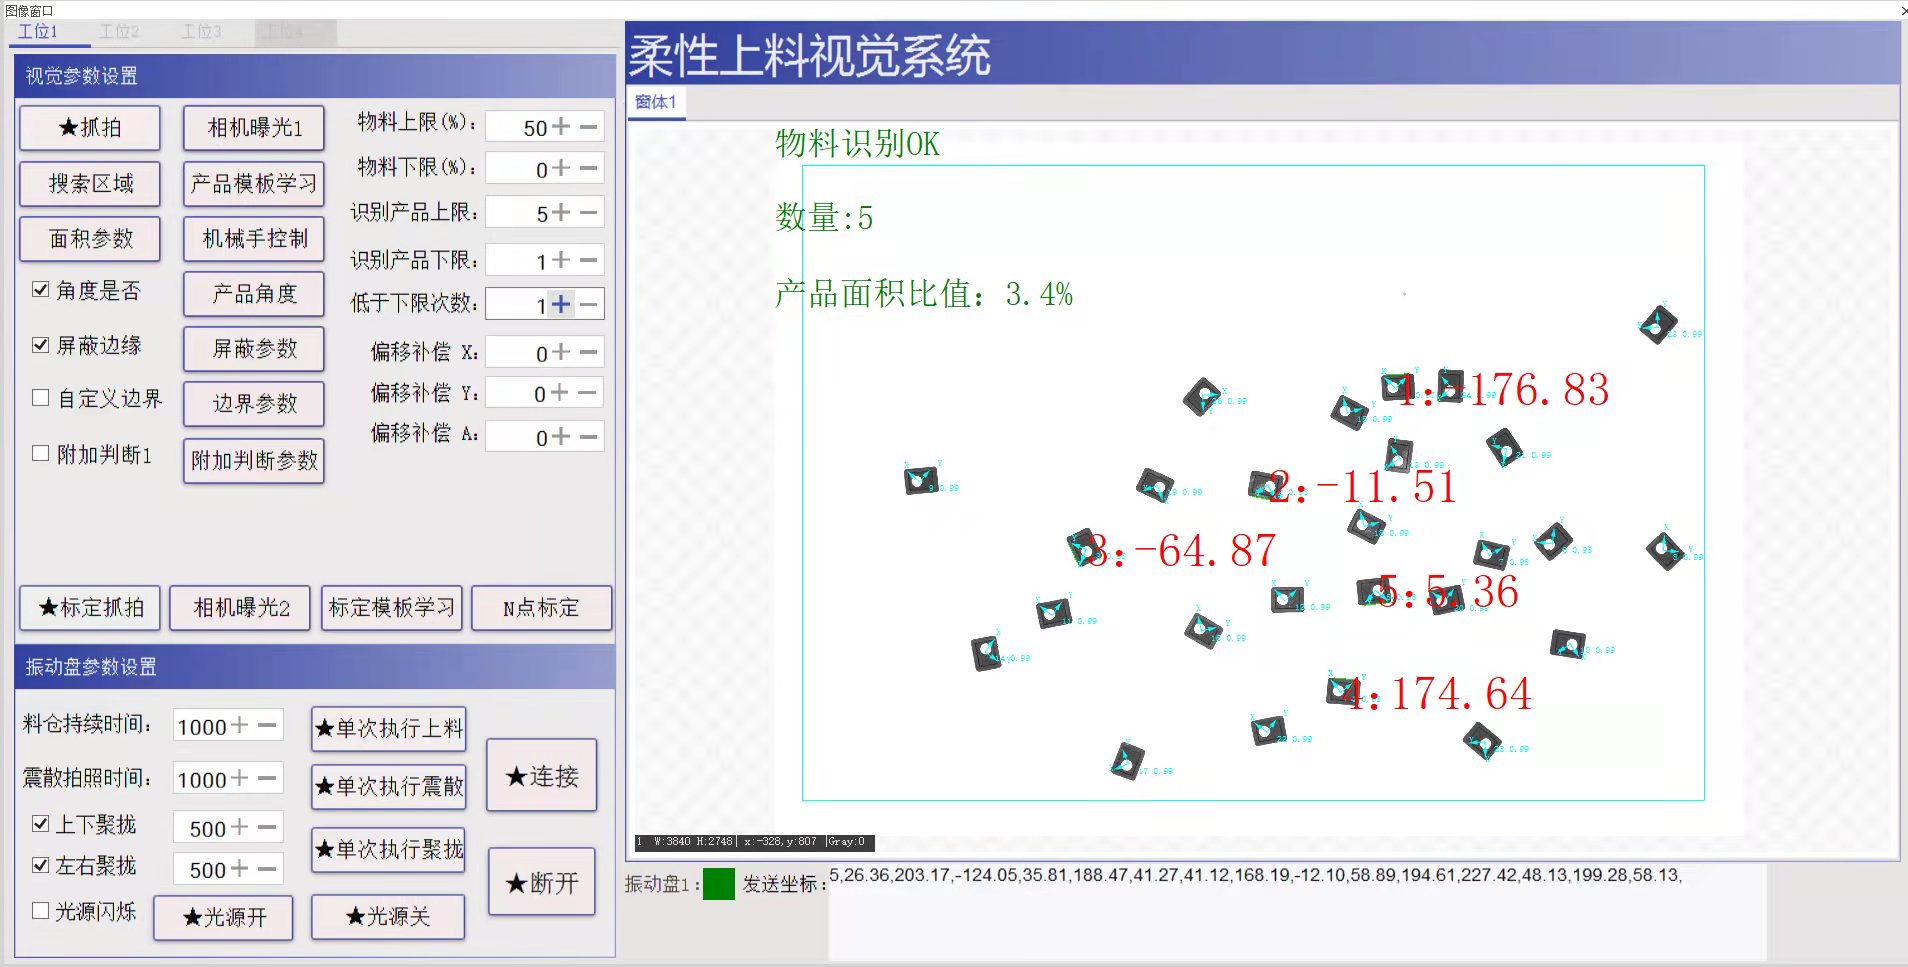
Task: Increase 料仓持续时间 with the plus icon
Action: pos(239,726)
